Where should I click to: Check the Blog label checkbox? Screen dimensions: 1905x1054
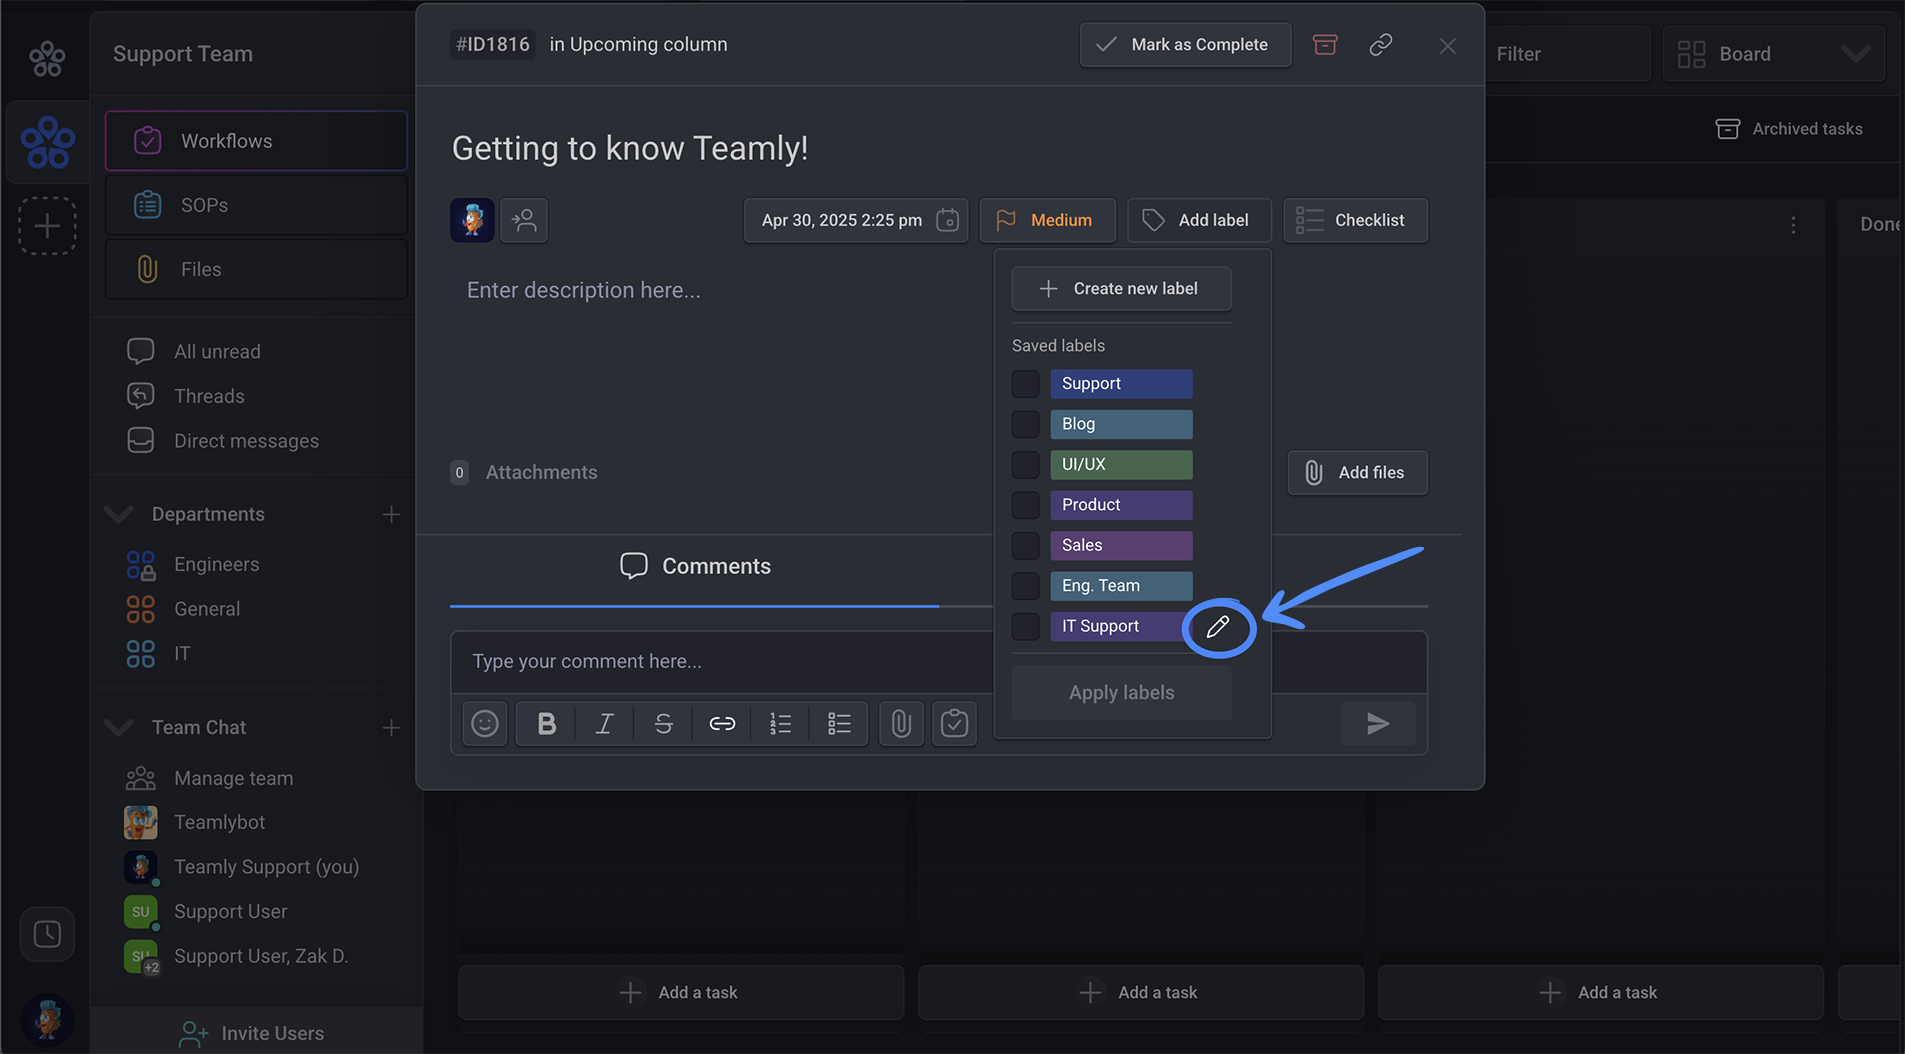[x=1025, y=424]
